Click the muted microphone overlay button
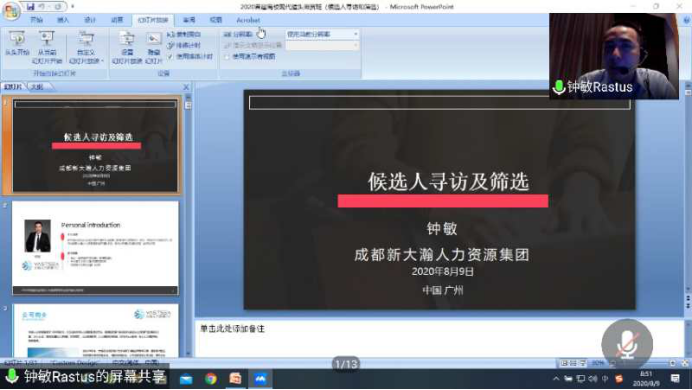The height and width of the screenshot is (390, 692). tap(627, 345)
